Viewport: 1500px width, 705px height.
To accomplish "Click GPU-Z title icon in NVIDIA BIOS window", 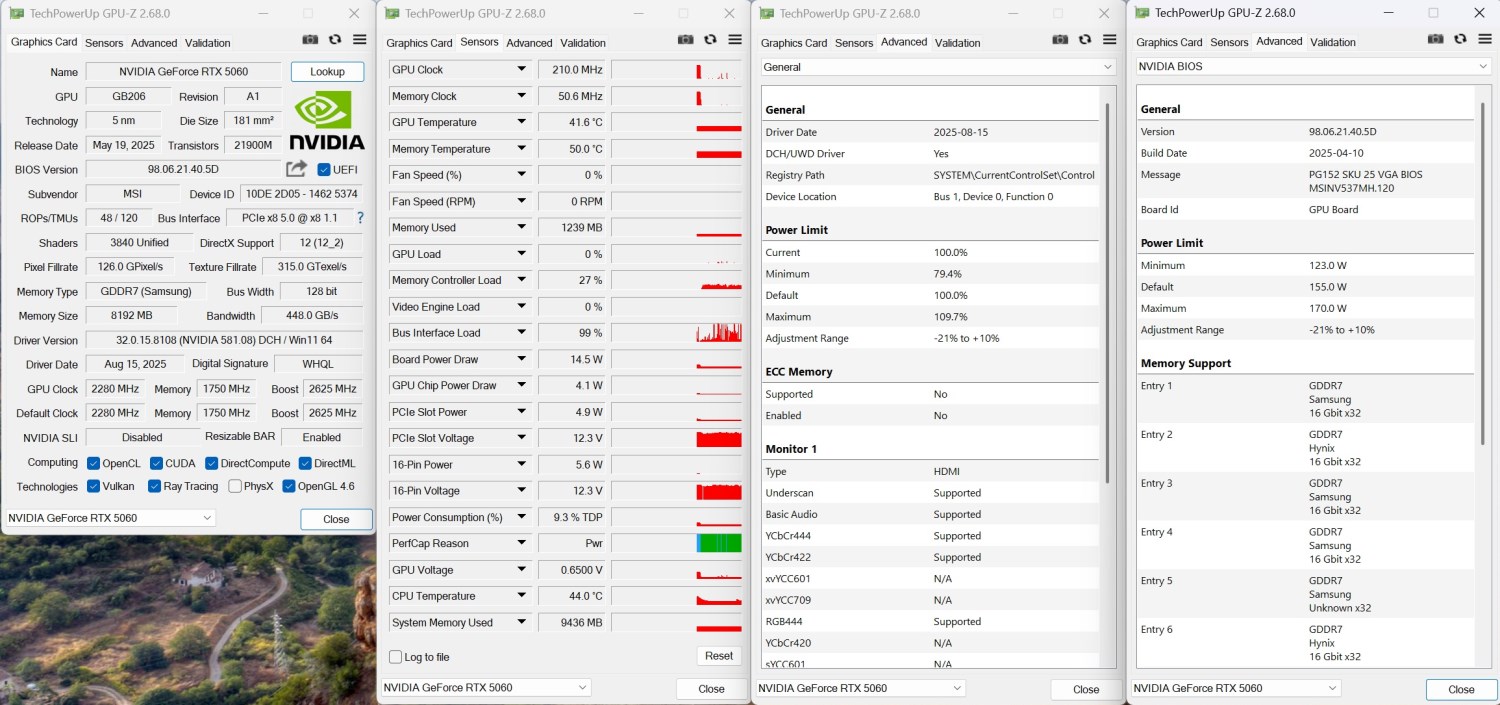I will [x=1142, y=13].
